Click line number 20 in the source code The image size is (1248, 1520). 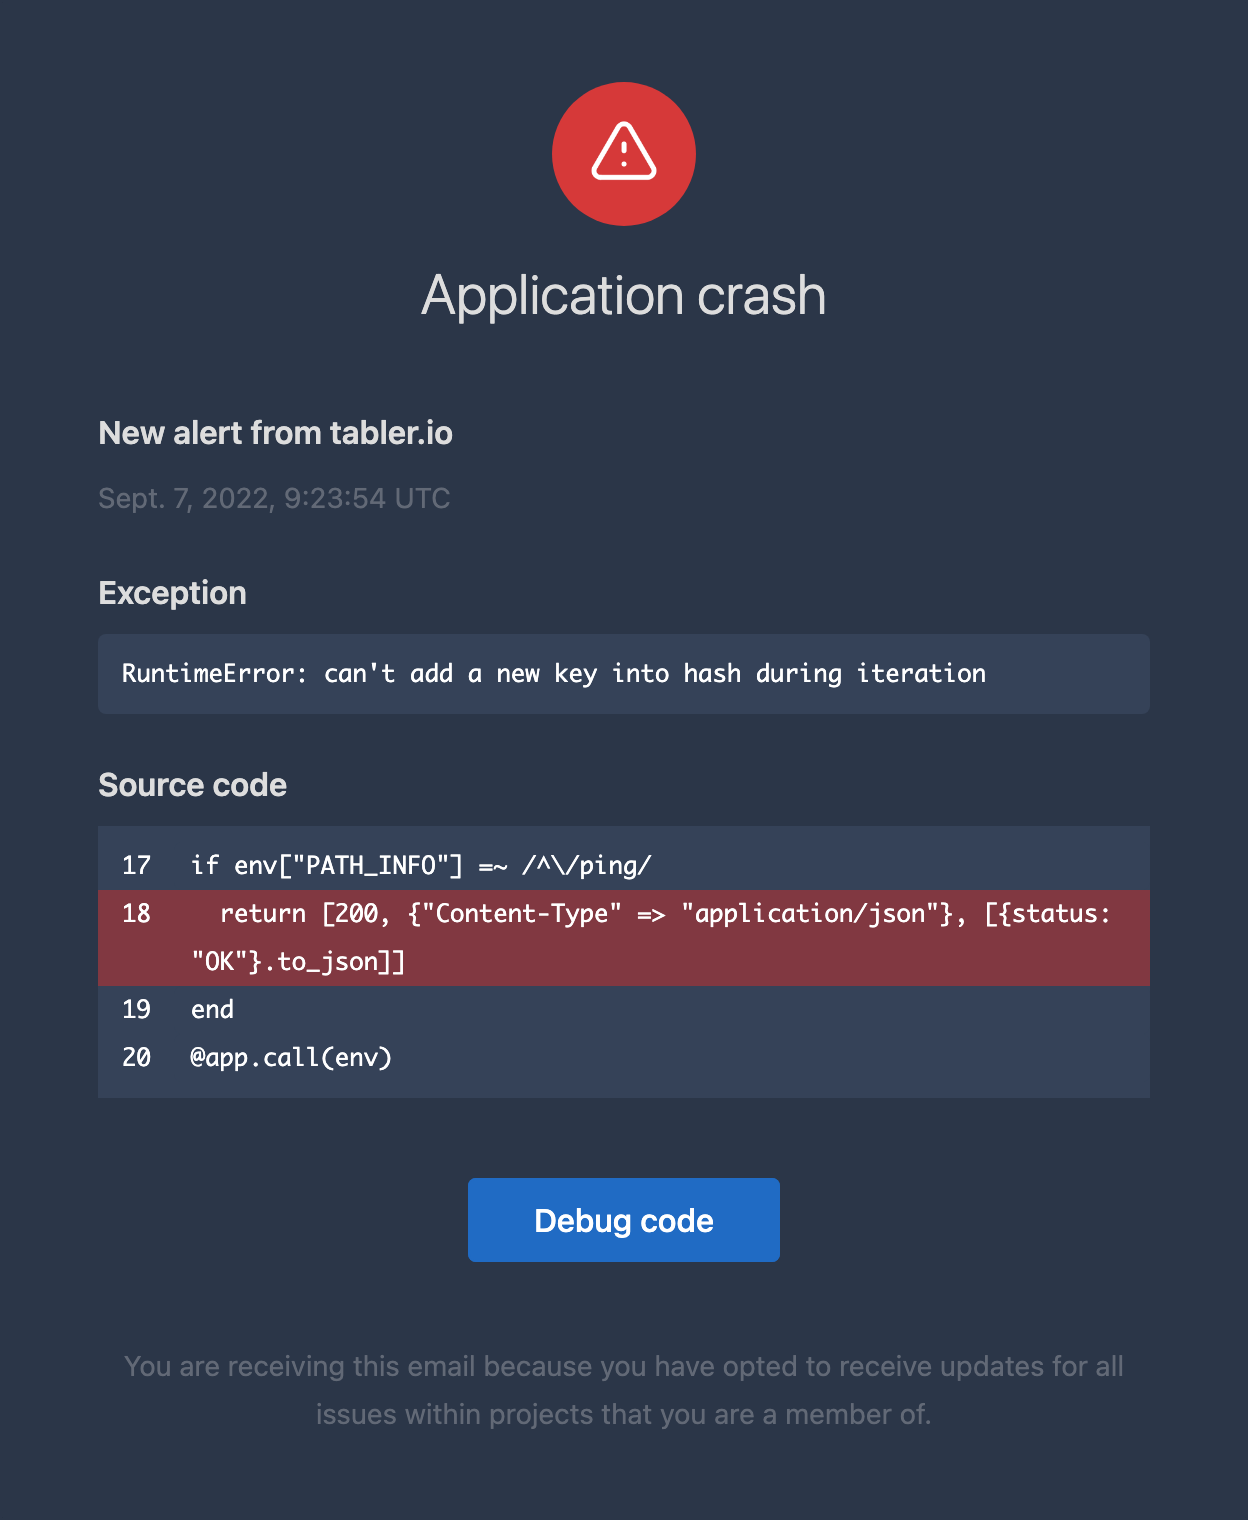[136, 1057]
